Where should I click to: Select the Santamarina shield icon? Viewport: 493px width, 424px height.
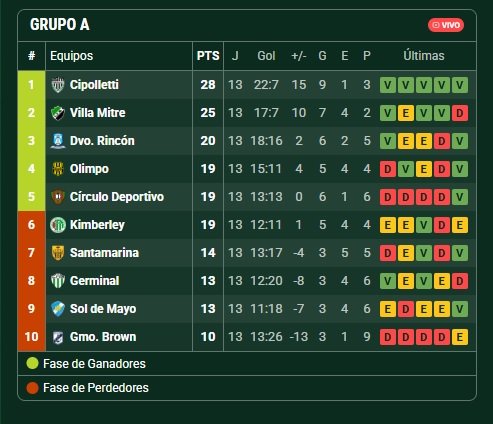pyautogui.click(x=58, y=253)
